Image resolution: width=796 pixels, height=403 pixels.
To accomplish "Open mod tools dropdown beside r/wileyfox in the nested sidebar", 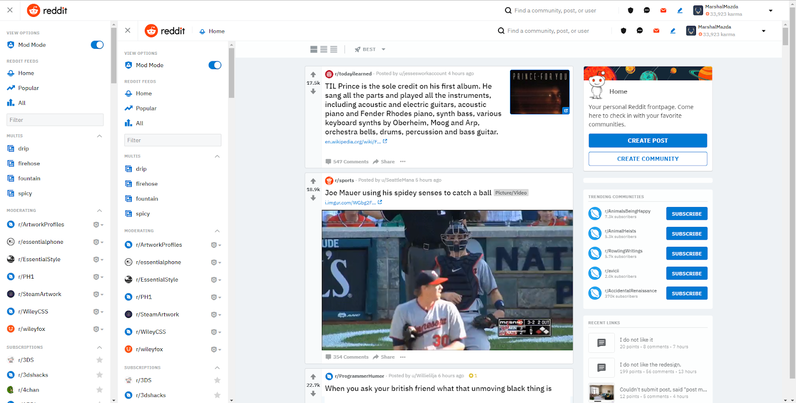I will coord(216,349).
